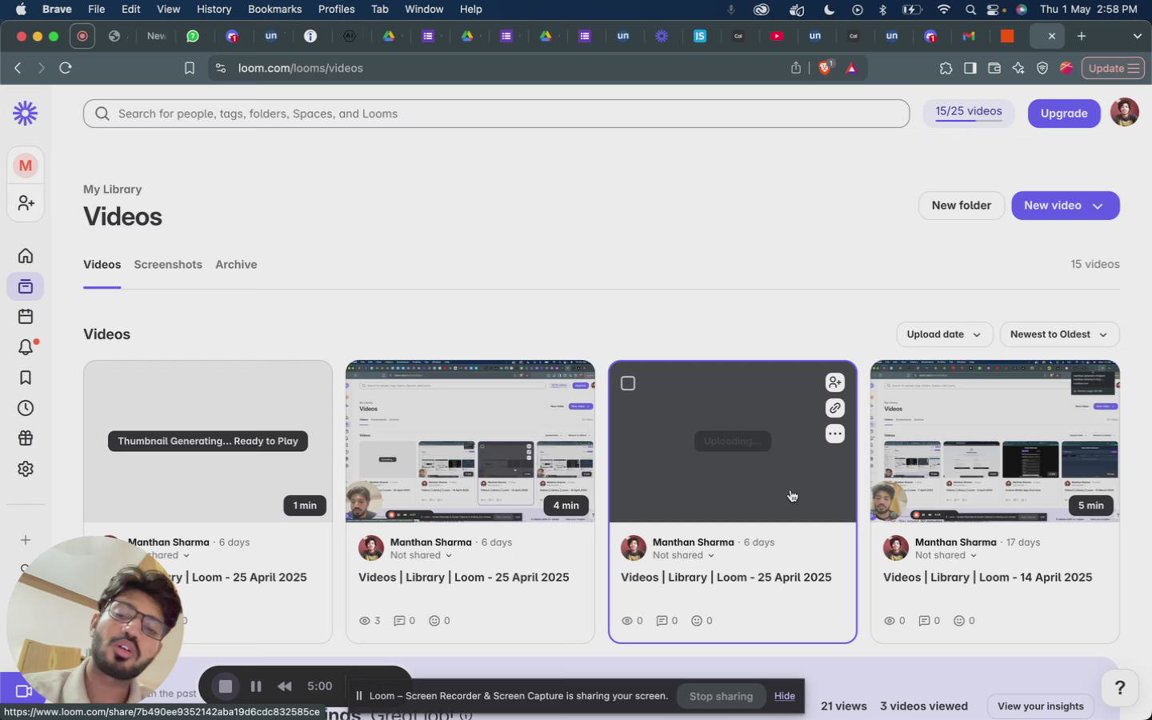Screen dimensions: 1152x720
Task: Open the M workspace avatar
Action: (x=25, y=165)
